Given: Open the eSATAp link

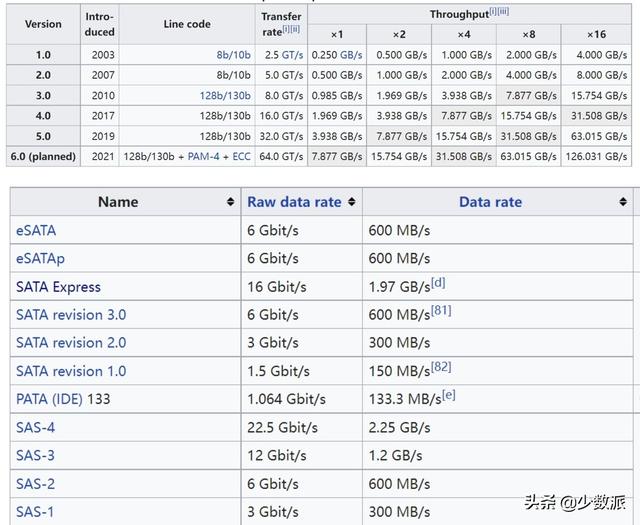Looking at the screenshot, I should point(40,258).
